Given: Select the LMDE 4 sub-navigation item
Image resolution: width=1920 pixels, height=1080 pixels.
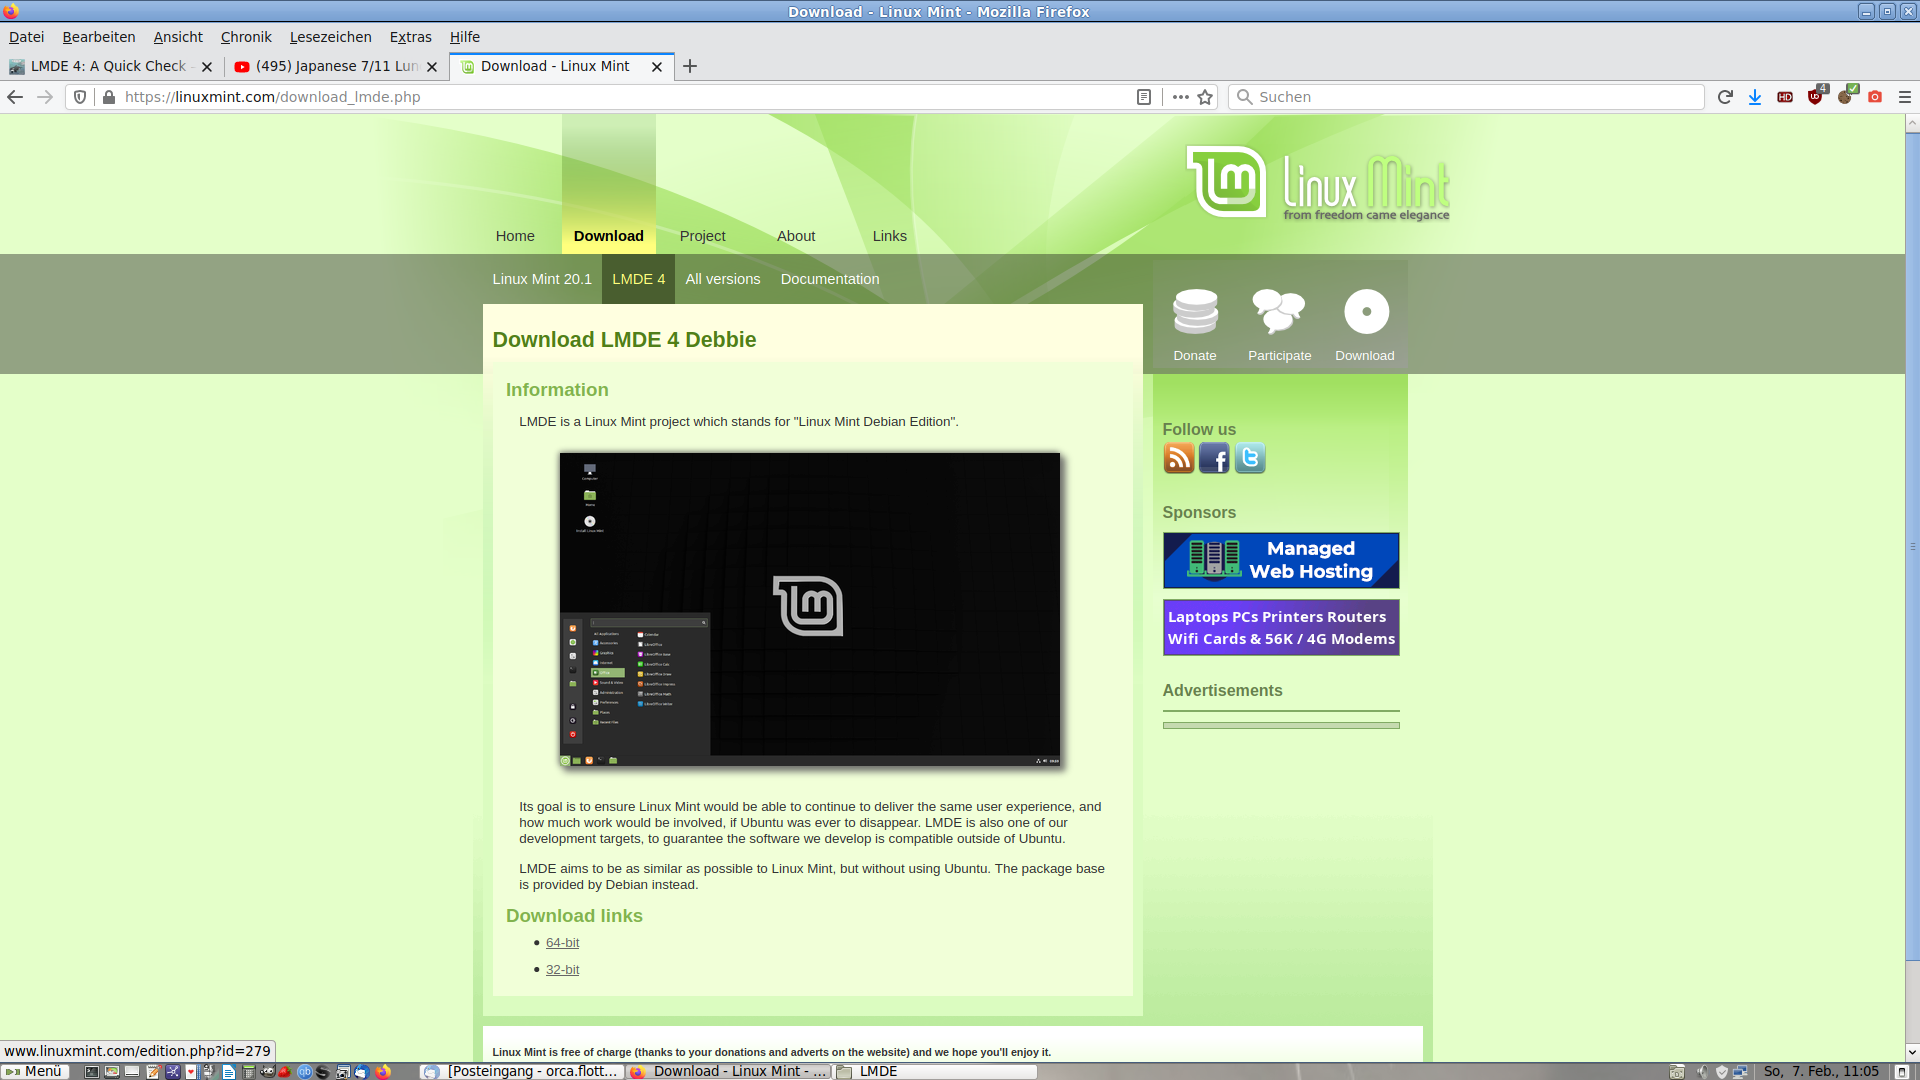Looking at the screenshot, I should click(x=638, y=279).
